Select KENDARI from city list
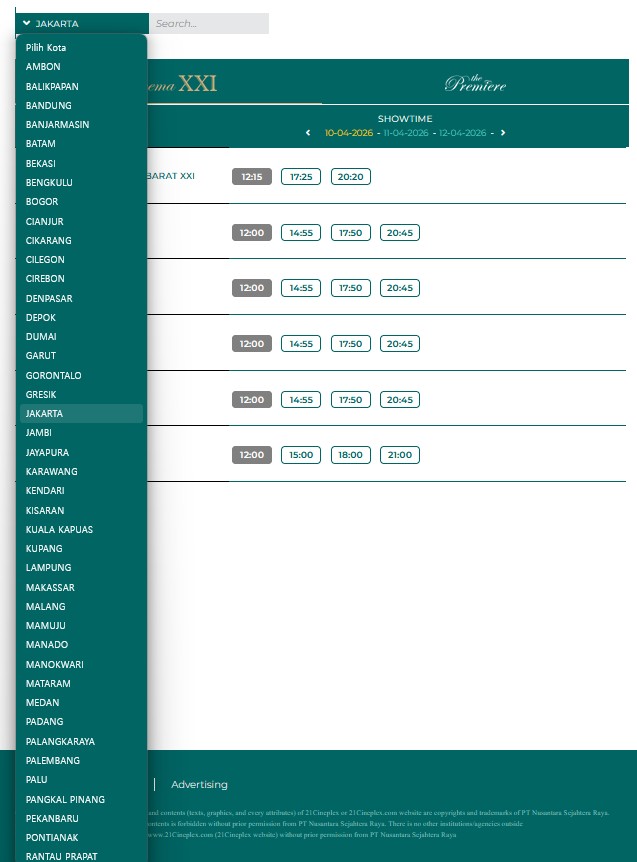This screenshot has width=637, height=862. (81, 490)
